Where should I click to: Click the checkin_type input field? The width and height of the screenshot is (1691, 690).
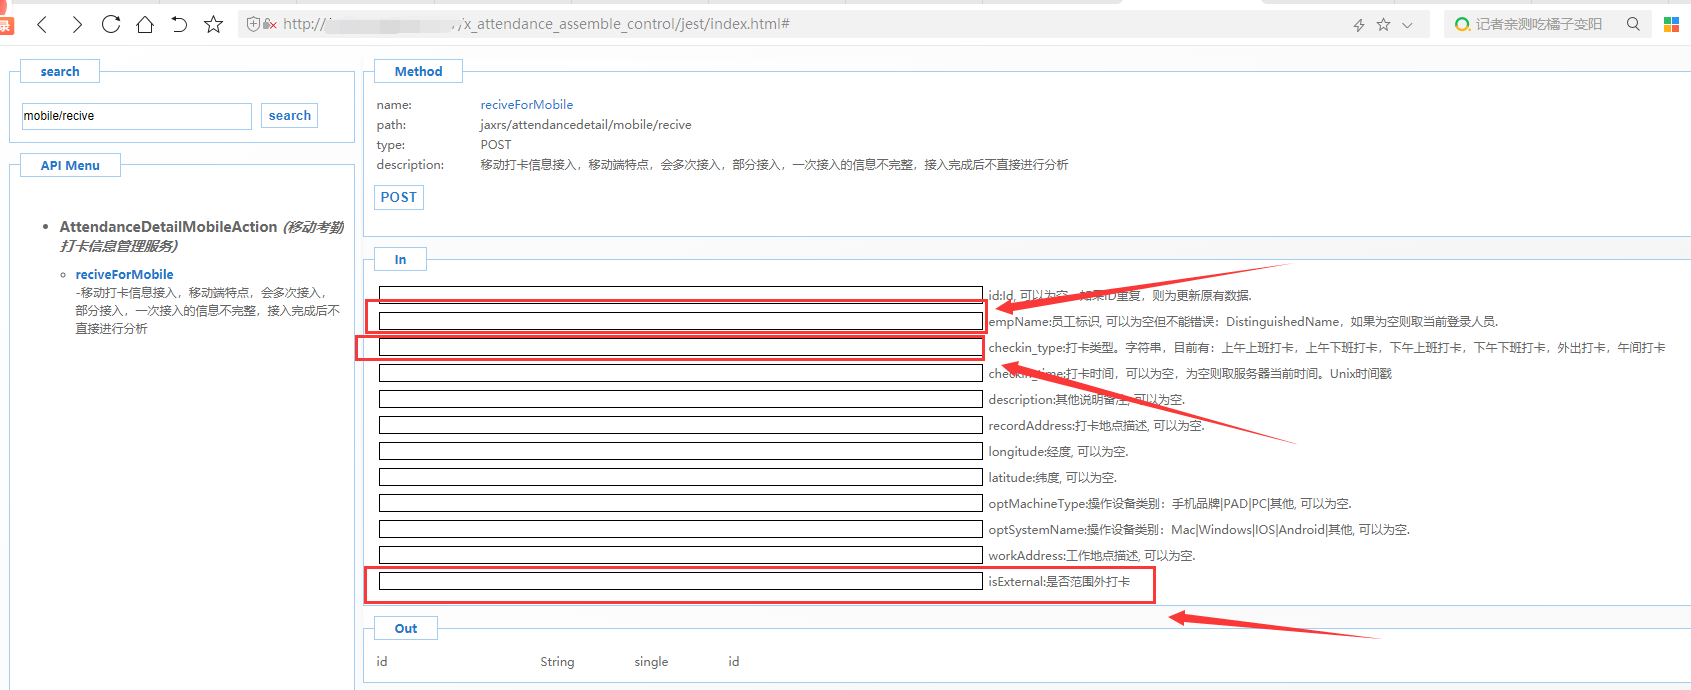point(681,347)
